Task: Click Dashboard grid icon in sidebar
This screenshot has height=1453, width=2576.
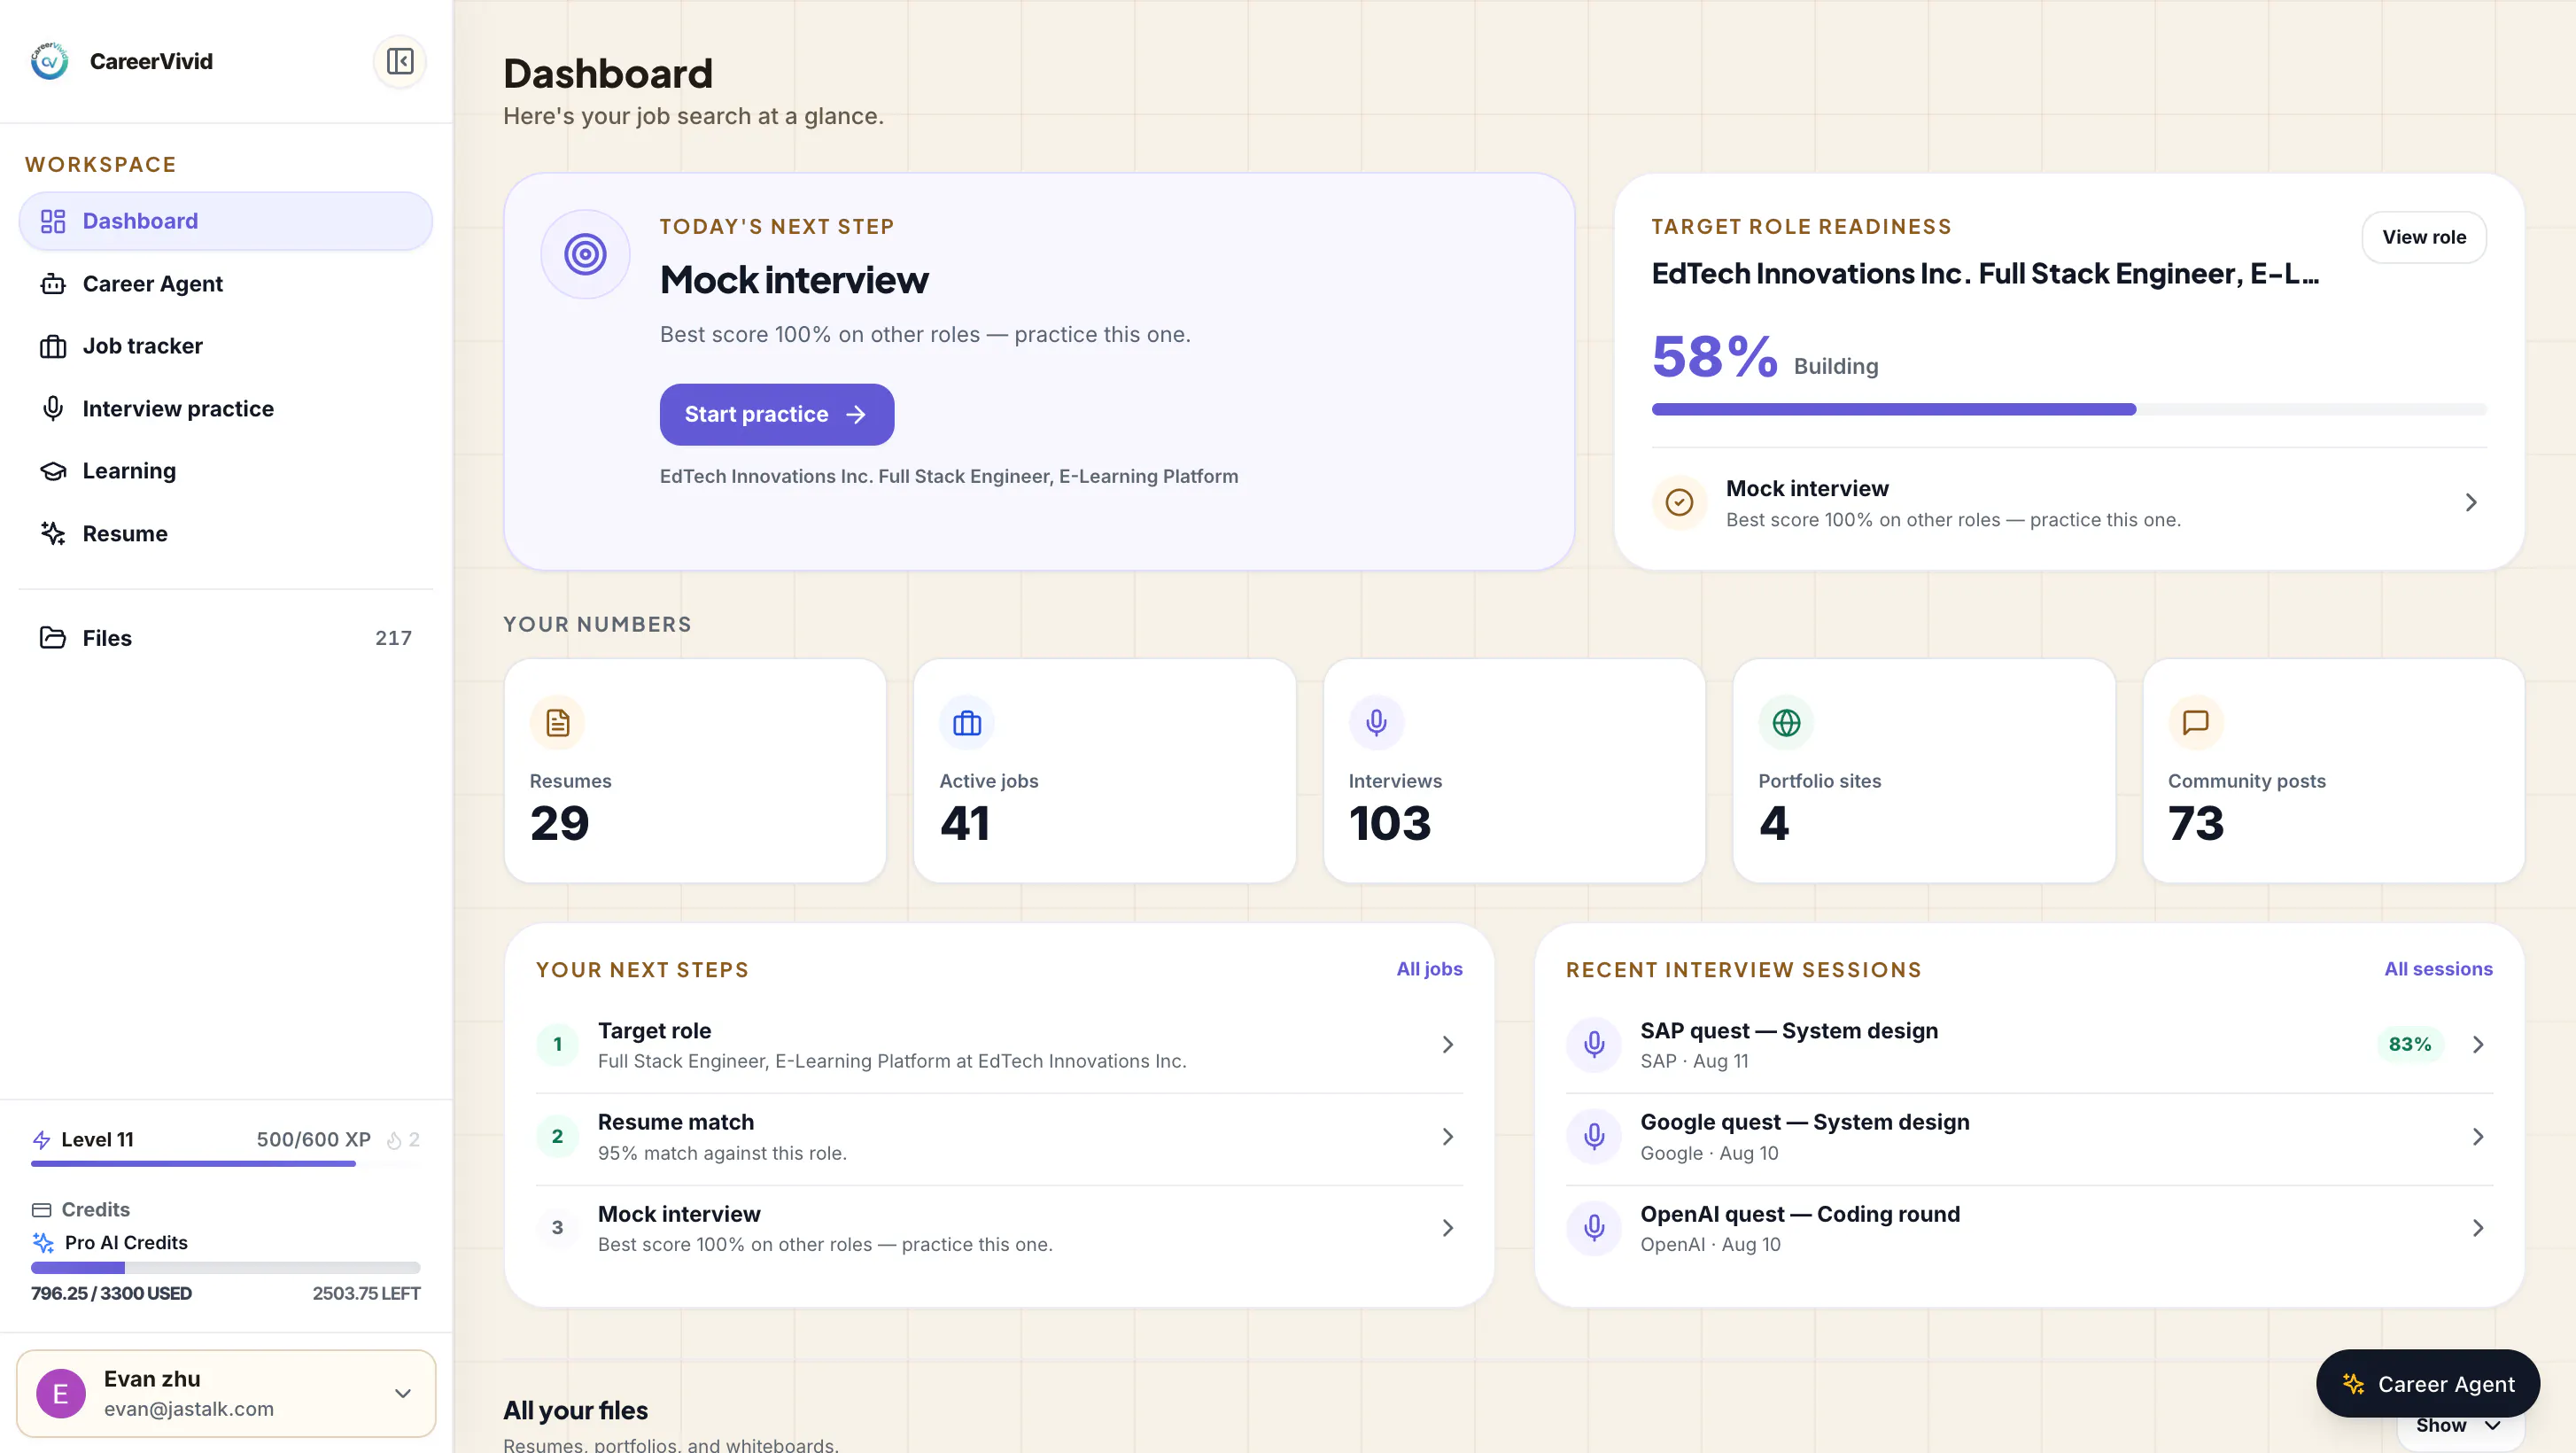Action: pyautogui.click(x=53, y=221)
